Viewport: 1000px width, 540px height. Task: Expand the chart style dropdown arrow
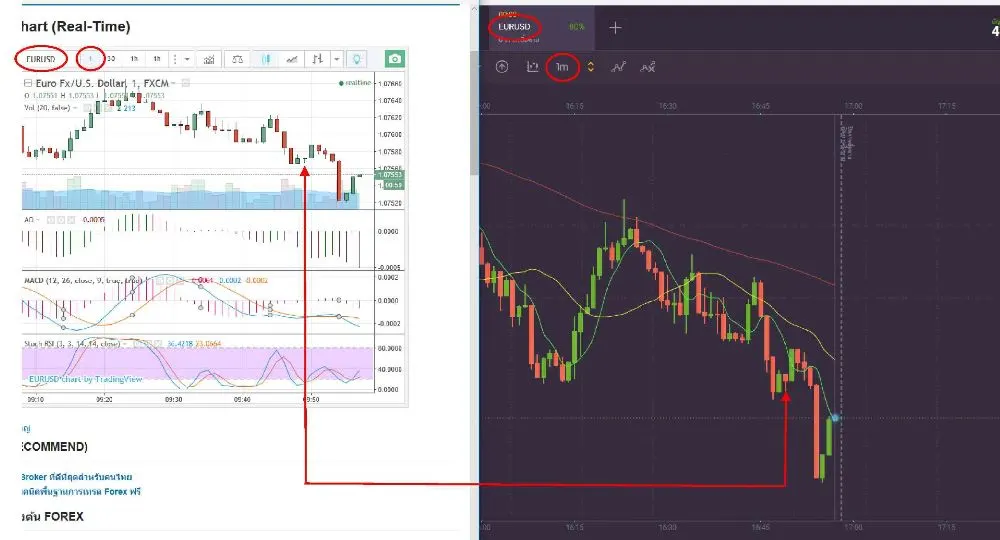336,59
